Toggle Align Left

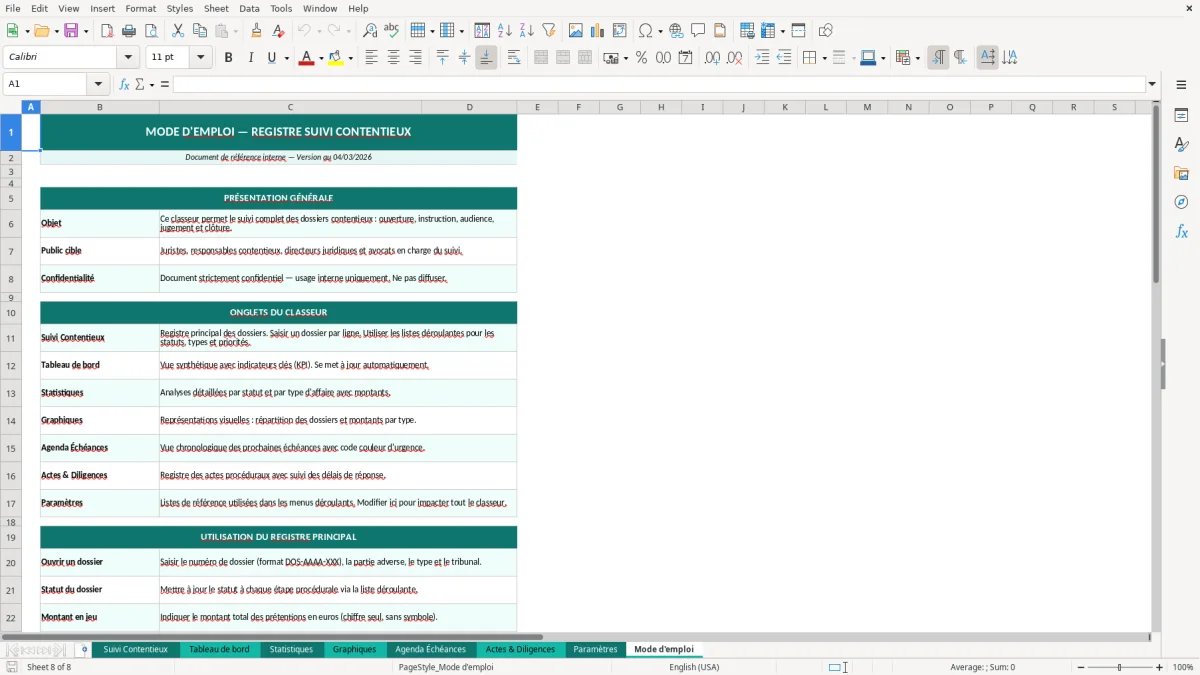pos(371,58)
